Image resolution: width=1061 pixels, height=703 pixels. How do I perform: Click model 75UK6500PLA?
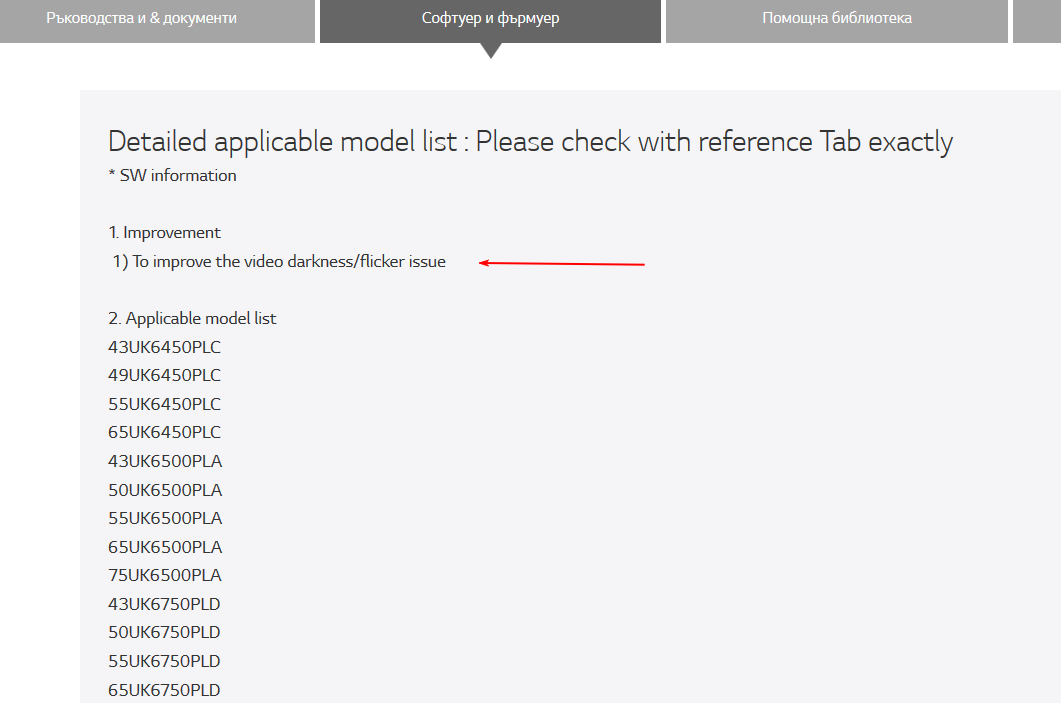coord(165,575)
